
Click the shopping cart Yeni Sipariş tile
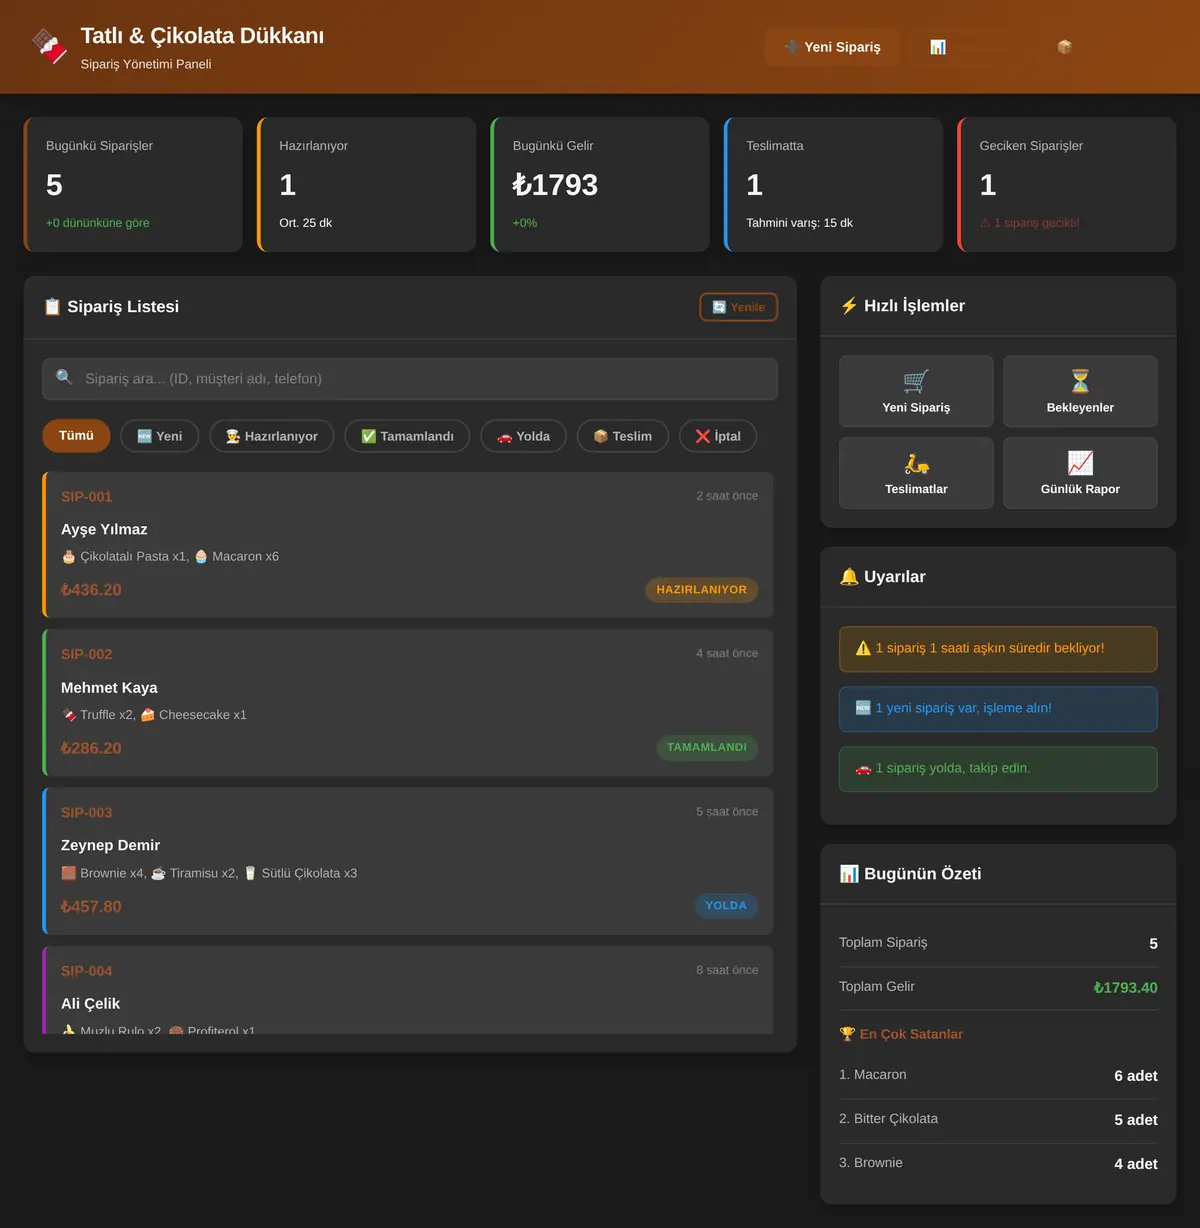click(x=916, y=391)
